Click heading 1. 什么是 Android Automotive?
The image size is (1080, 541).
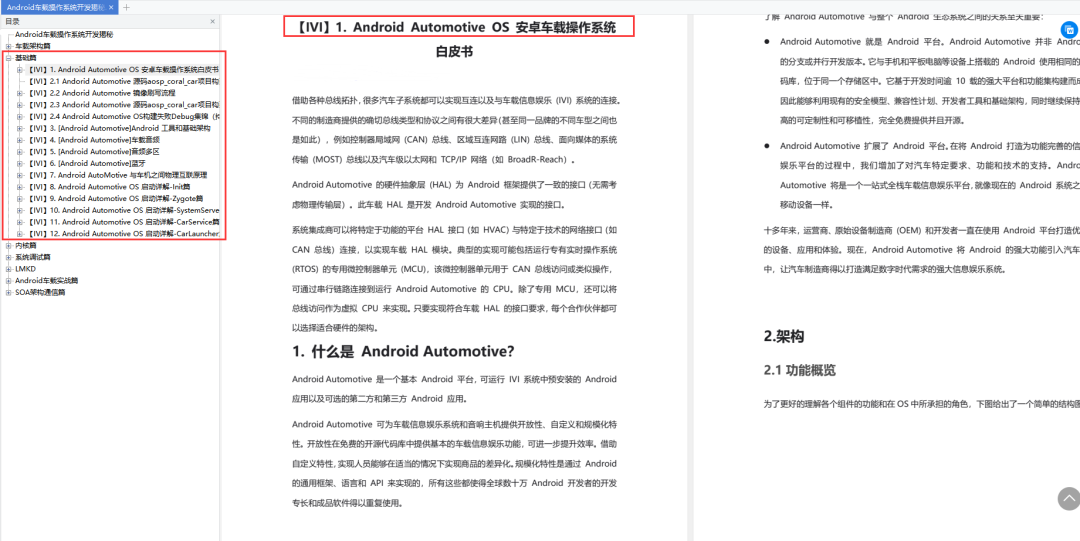[403, 351]
